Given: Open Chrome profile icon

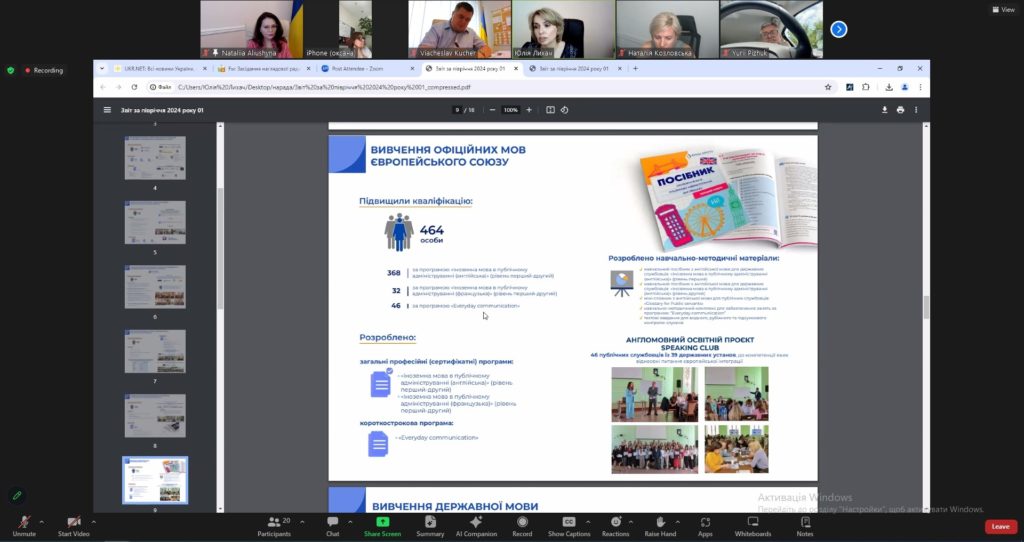Looking at the screenshot, I should coord(904,87).
